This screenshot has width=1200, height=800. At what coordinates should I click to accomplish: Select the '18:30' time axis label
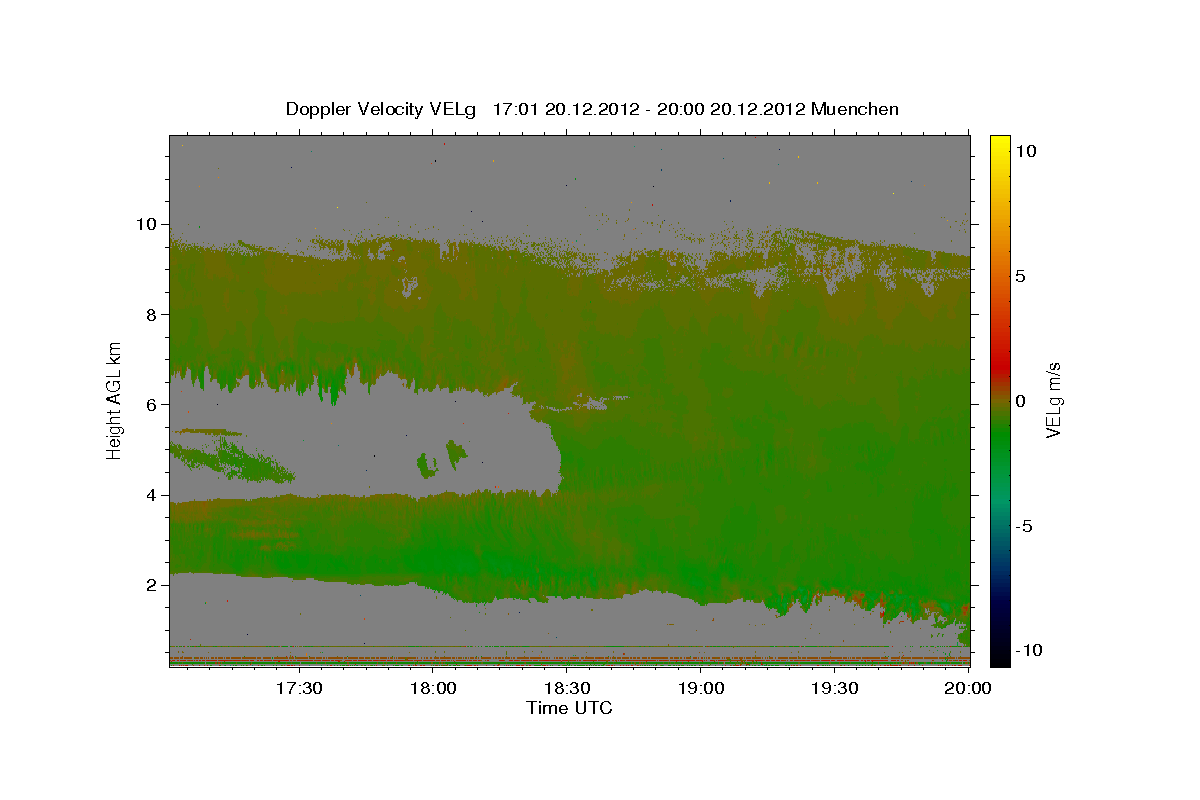click(x=567, y=689)
